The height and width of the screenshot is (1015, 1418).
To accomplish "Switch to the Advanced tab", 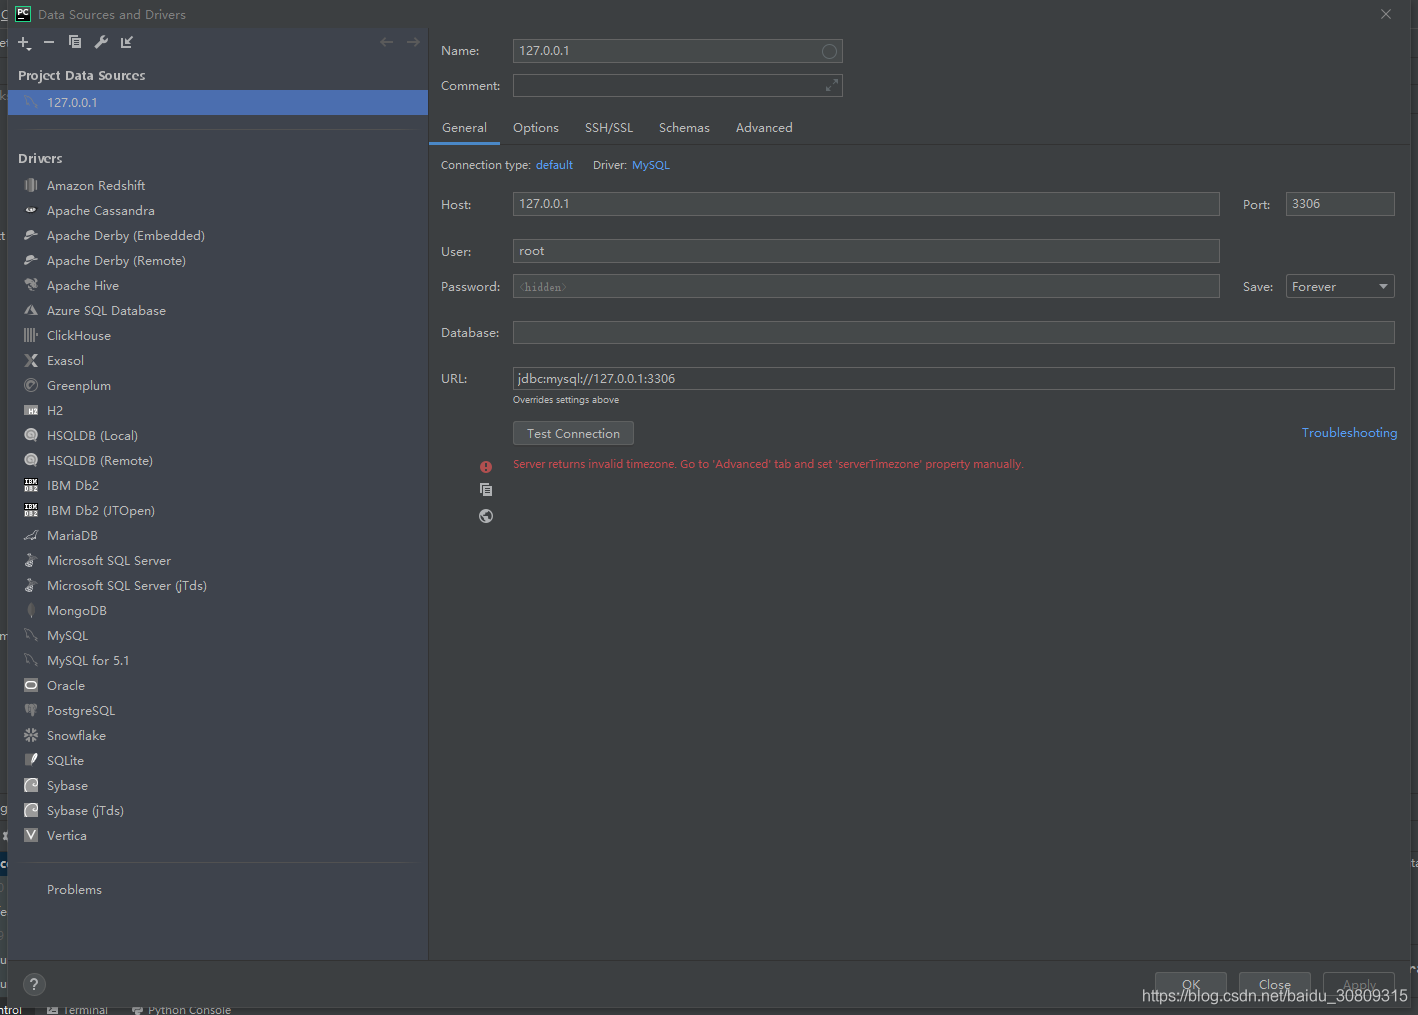I will [764, 128].
